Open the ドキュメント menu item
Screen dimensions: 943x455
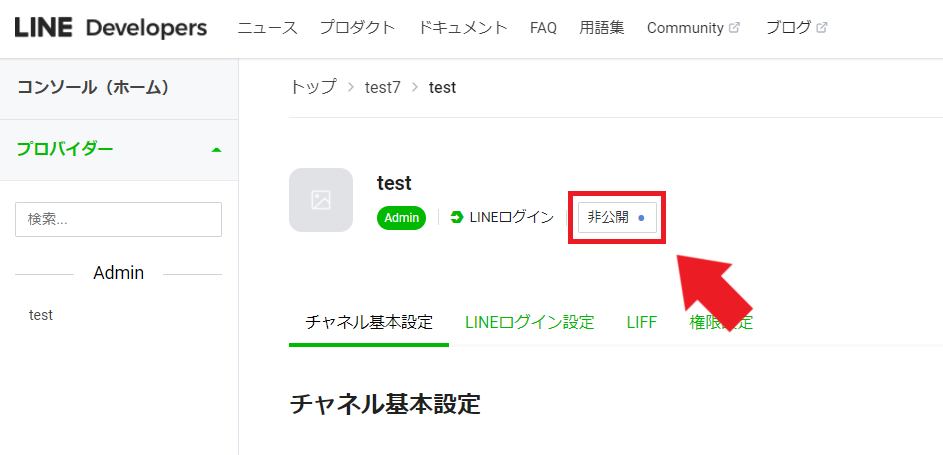(462, 28)
